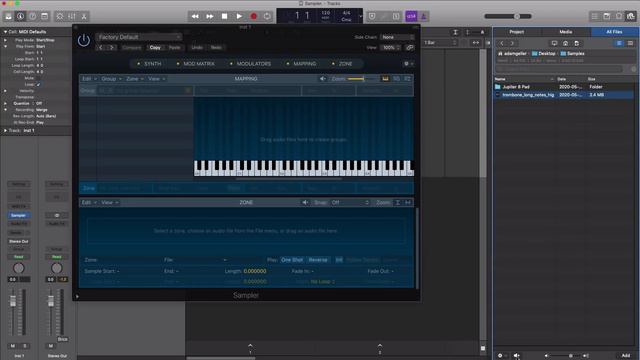The height and width of the screenshot is (360, 640).
Task: Go to the next Sampler preset
Action: click(x=111, y=48)
